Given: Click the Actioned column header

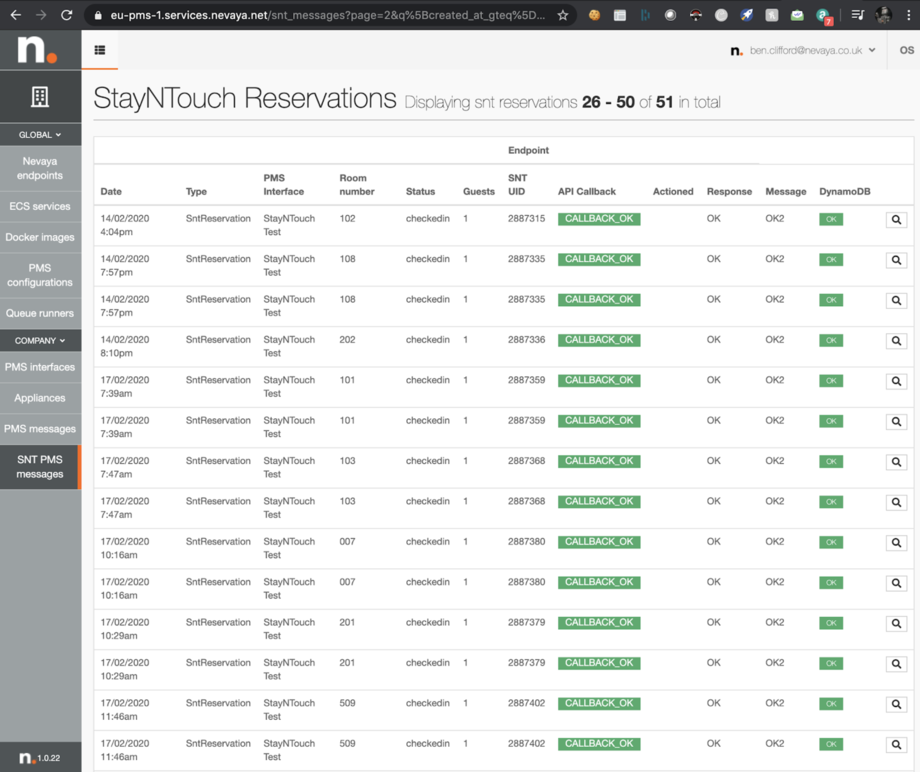Looking at the screenshot, I should pyautogui.click(x=673, y=191).
